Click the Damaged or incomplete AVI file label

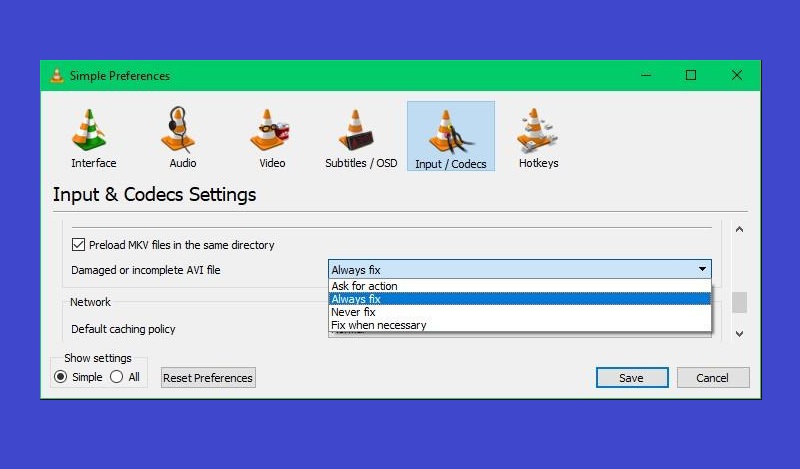coord(145,270)
